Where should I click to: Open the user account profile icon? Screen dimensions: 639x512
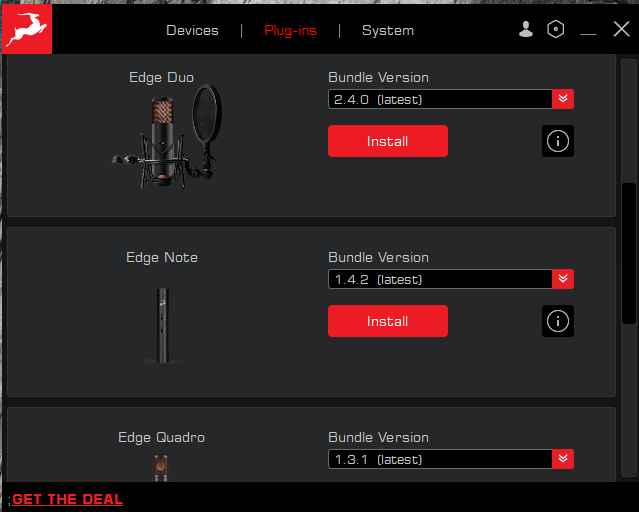coord(526,29)
